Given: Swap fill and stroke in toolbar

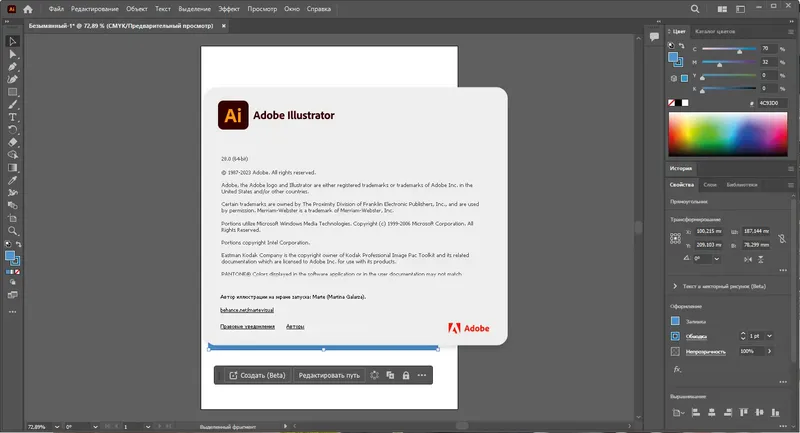Looking at the screenshot, I should point(18,244).
